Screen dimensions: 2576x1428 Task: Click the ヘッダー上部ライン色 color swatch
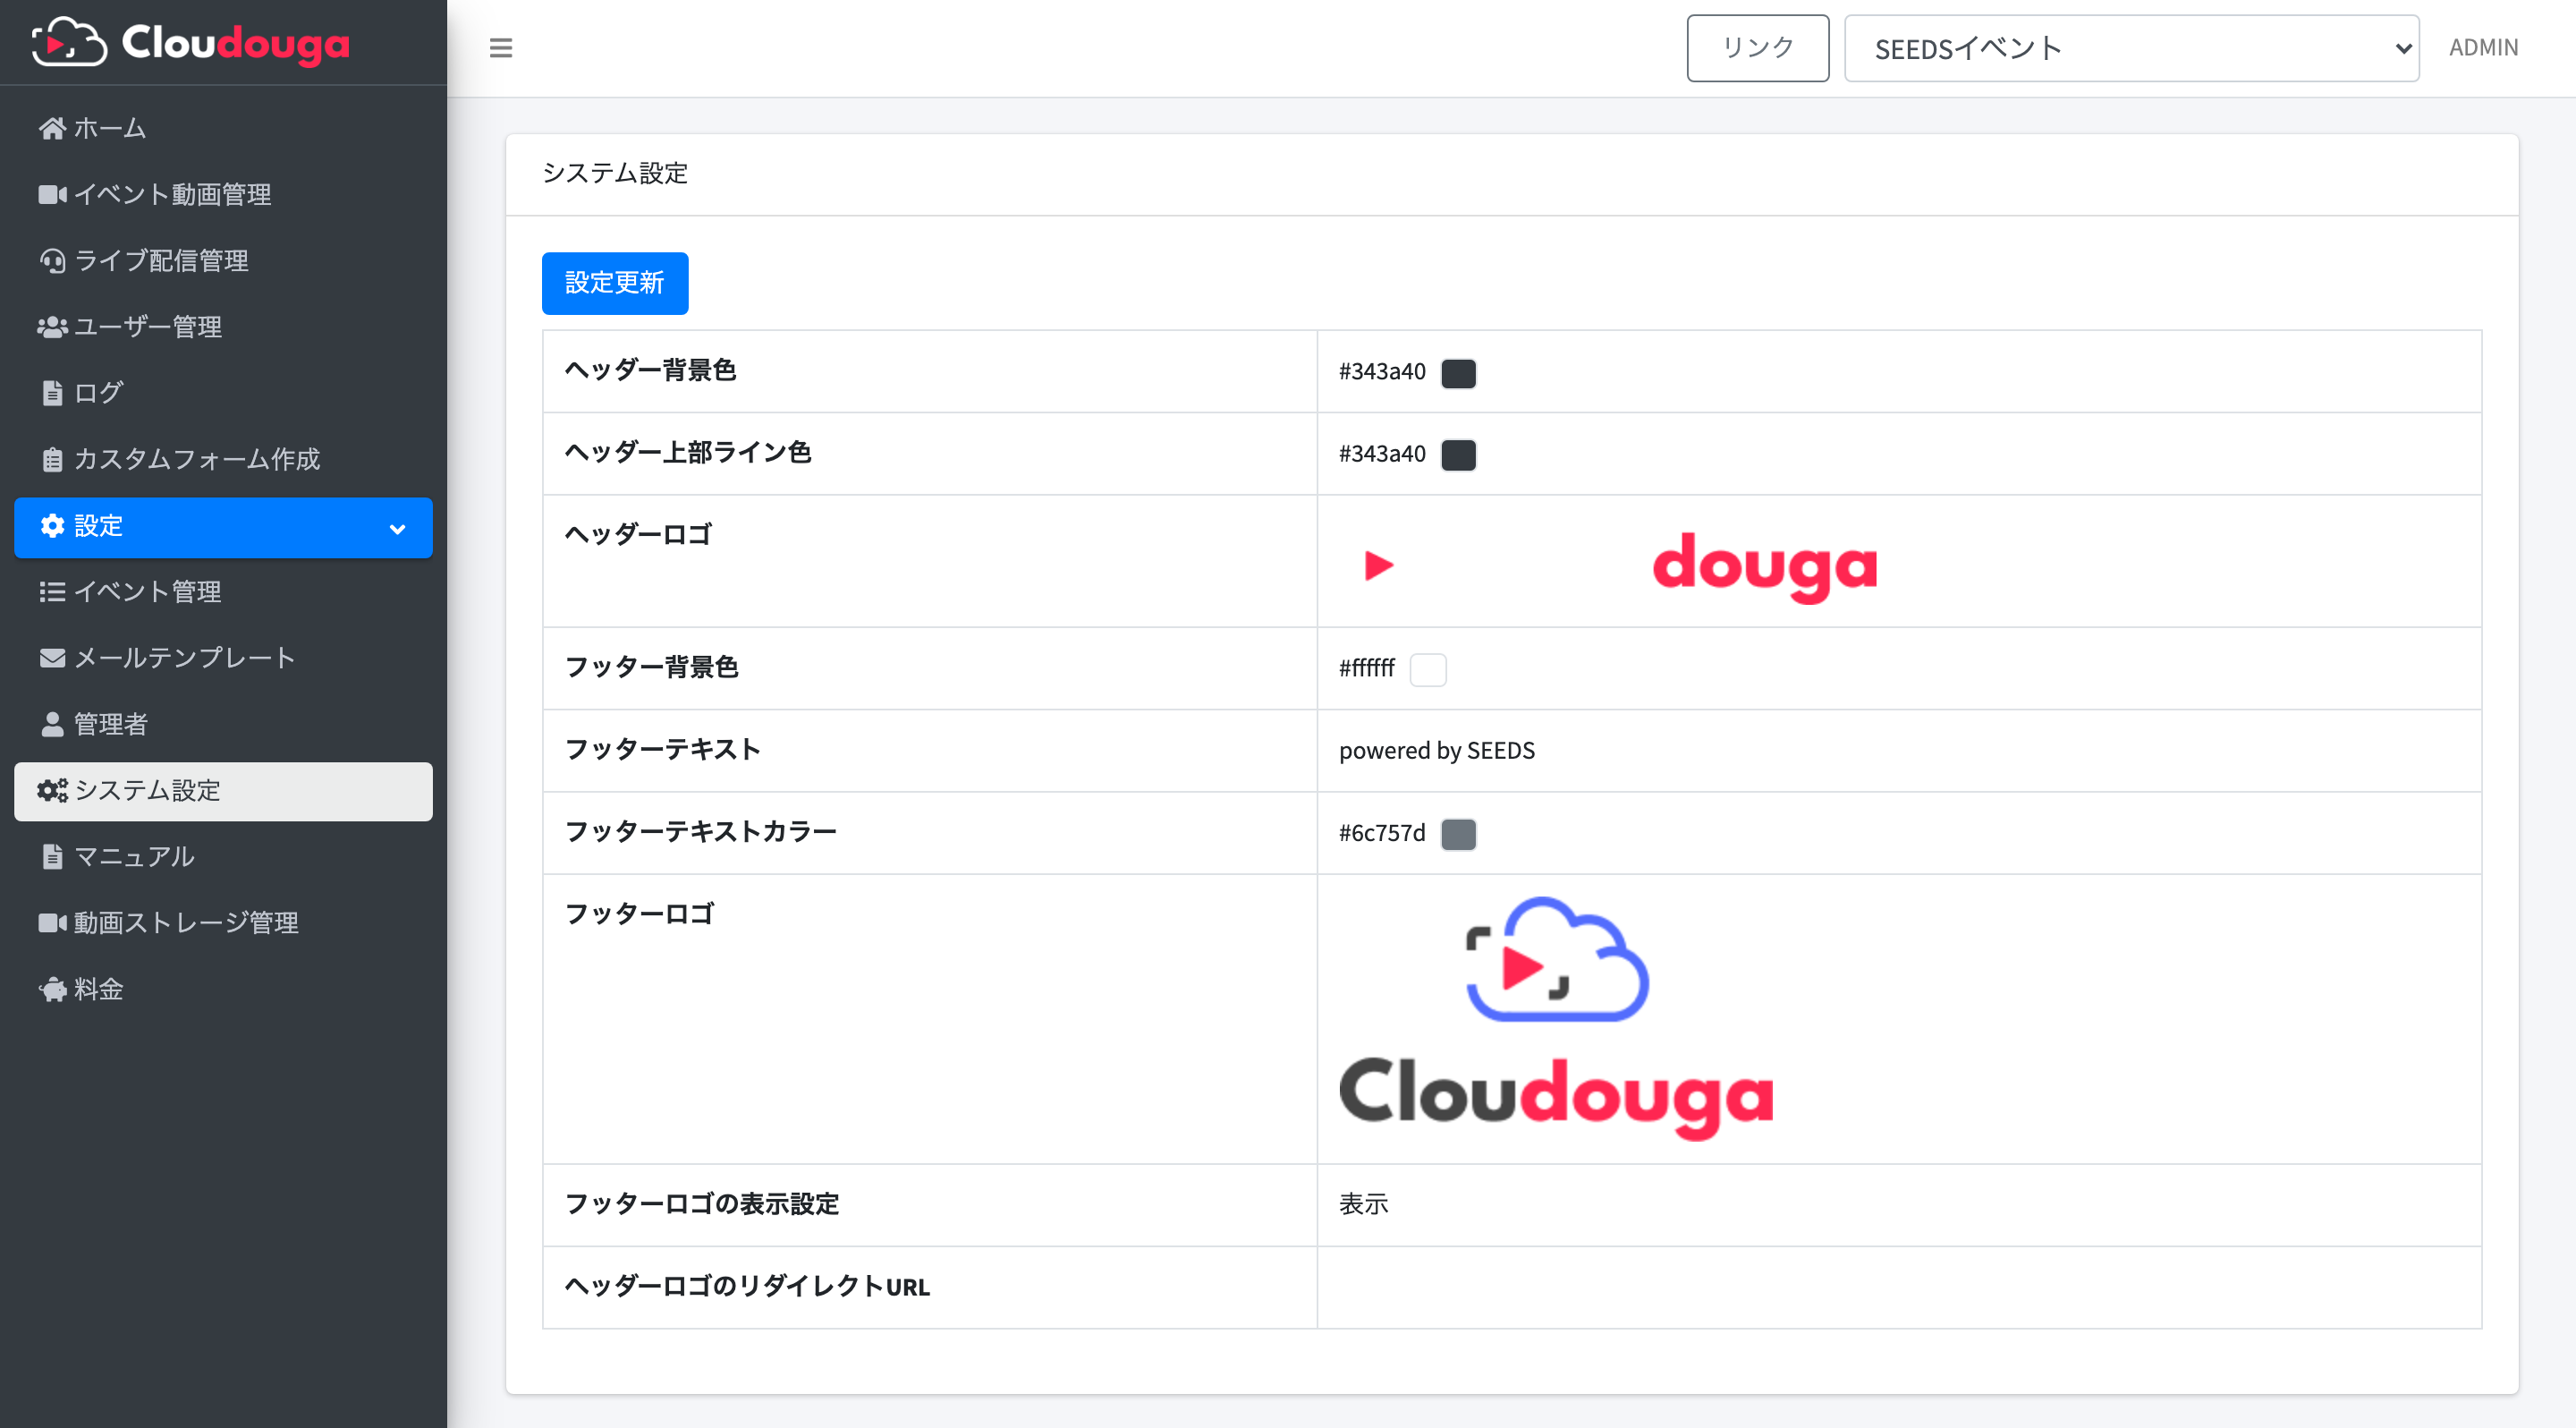pos(1458,454)
